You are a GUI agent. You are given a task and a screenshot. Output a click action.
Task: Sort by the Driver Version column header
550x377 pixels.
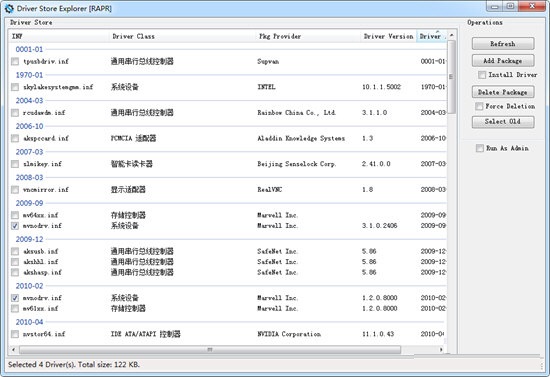[388, 36]
